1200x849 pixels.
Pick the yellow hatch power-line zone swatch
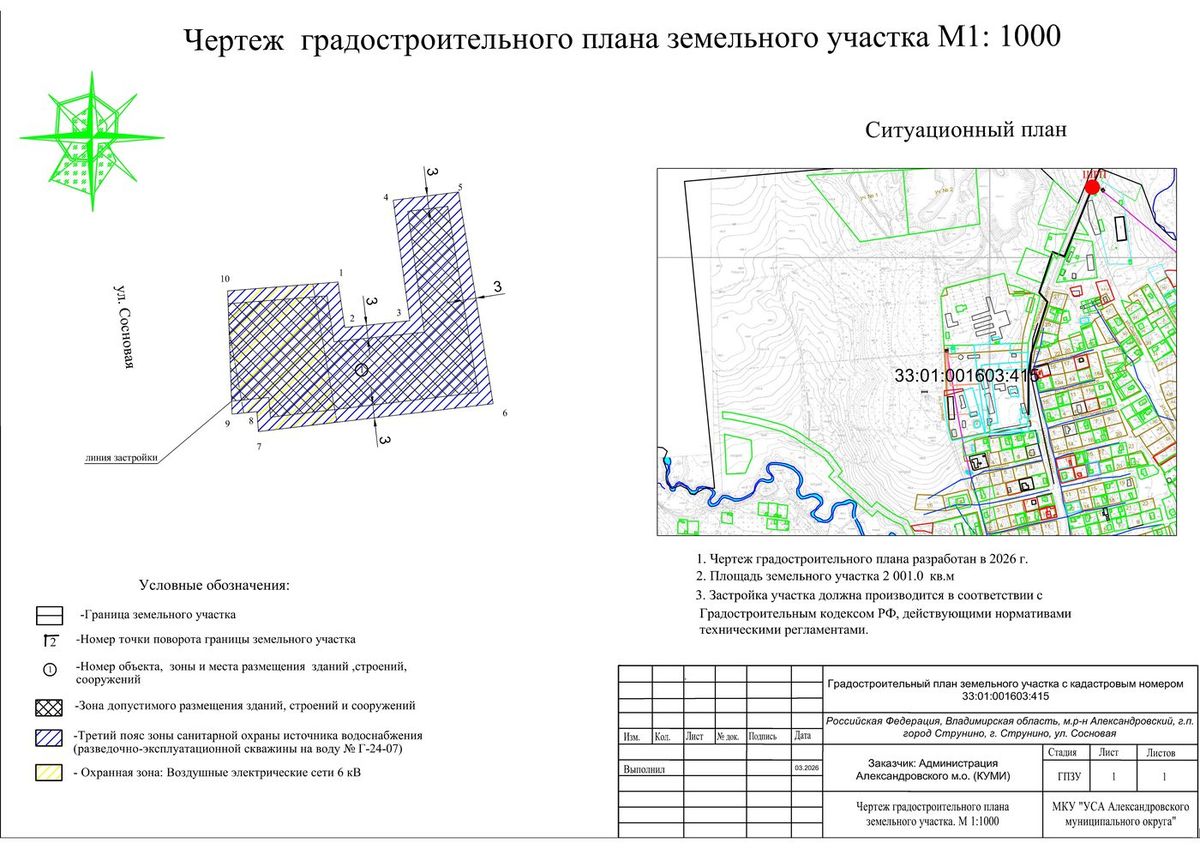50,774
